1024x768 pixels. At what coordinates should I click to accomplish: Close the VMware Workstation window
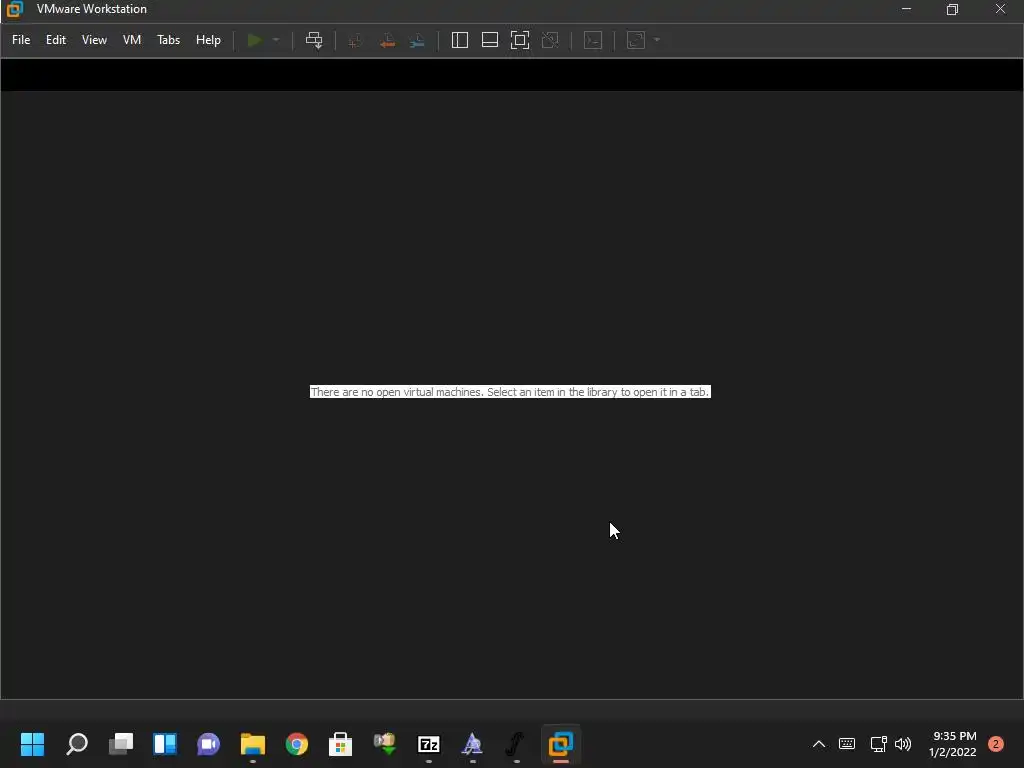1000,9
